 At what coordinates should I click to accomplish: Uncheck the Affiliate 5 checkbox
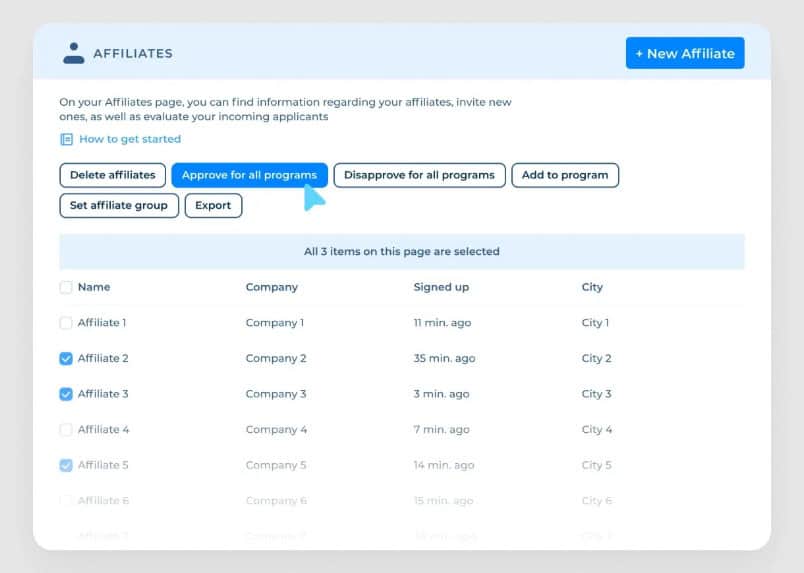pos(66,465)
